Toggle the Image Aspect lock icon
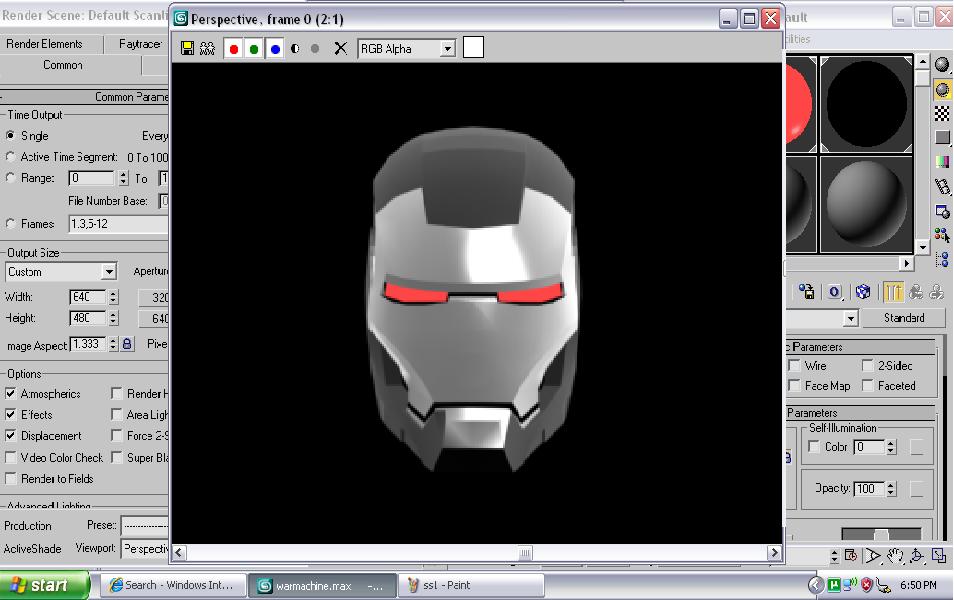This screenshot has width=954, height=600. pyautogui.click(x=127, y=344)
